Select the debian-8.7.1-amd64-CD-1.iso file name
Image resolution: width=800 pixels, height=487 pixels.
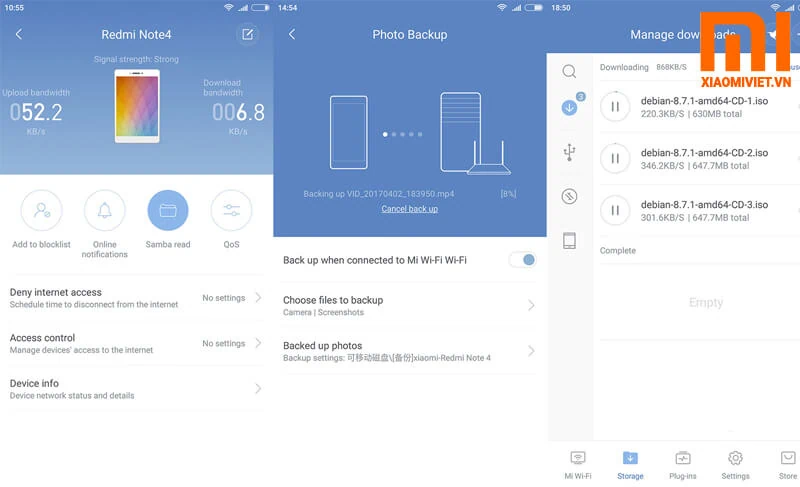(704, 100)
